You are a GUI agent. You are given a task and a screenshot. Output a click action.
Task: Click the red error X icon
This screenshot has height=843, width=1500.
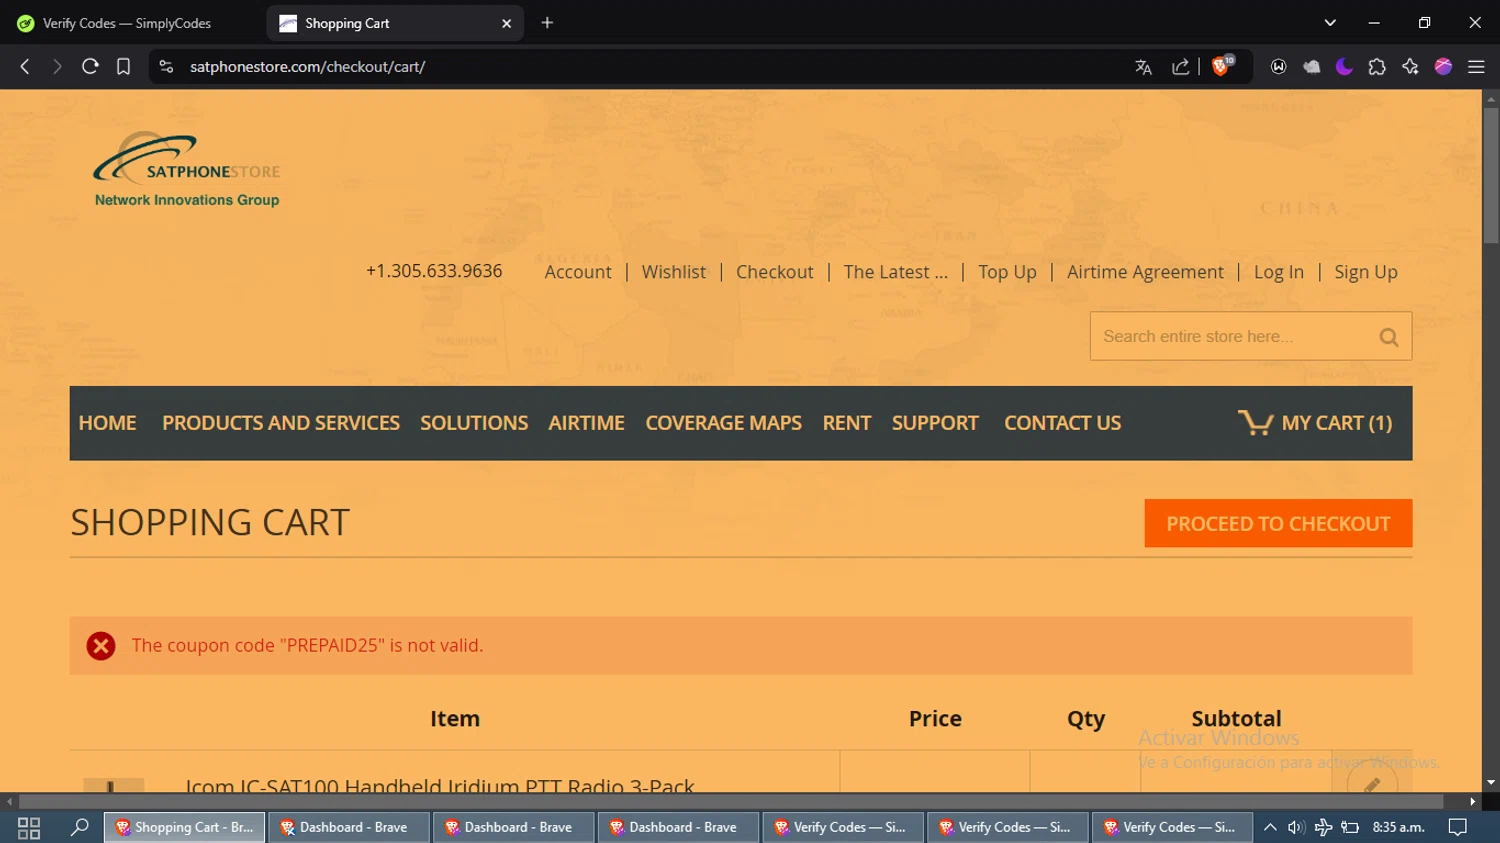[101, 646]
